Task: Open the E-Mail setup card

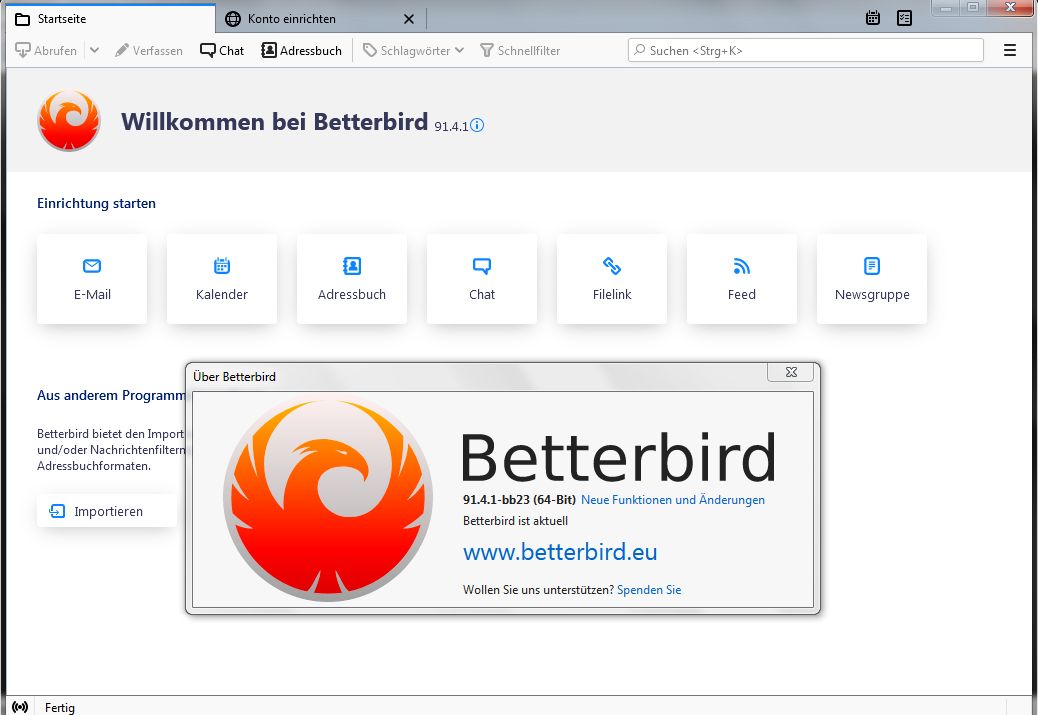Action: click(x=92, y=279)
